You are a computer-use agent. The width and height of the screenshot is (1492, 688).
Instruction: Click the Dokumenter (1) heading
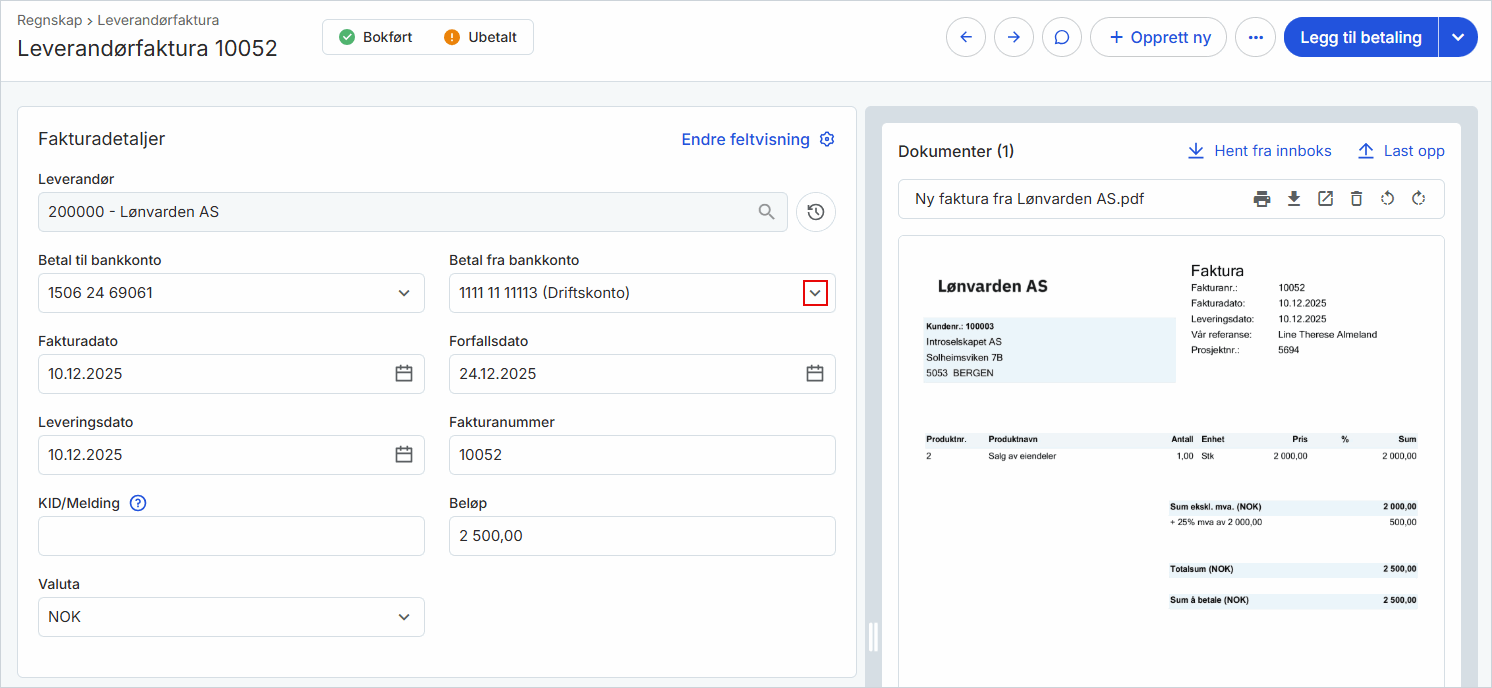pos(956,151)
